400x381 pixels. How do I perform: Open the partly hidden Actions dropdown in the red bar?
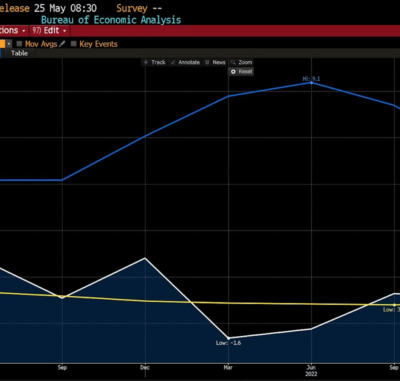13,31
